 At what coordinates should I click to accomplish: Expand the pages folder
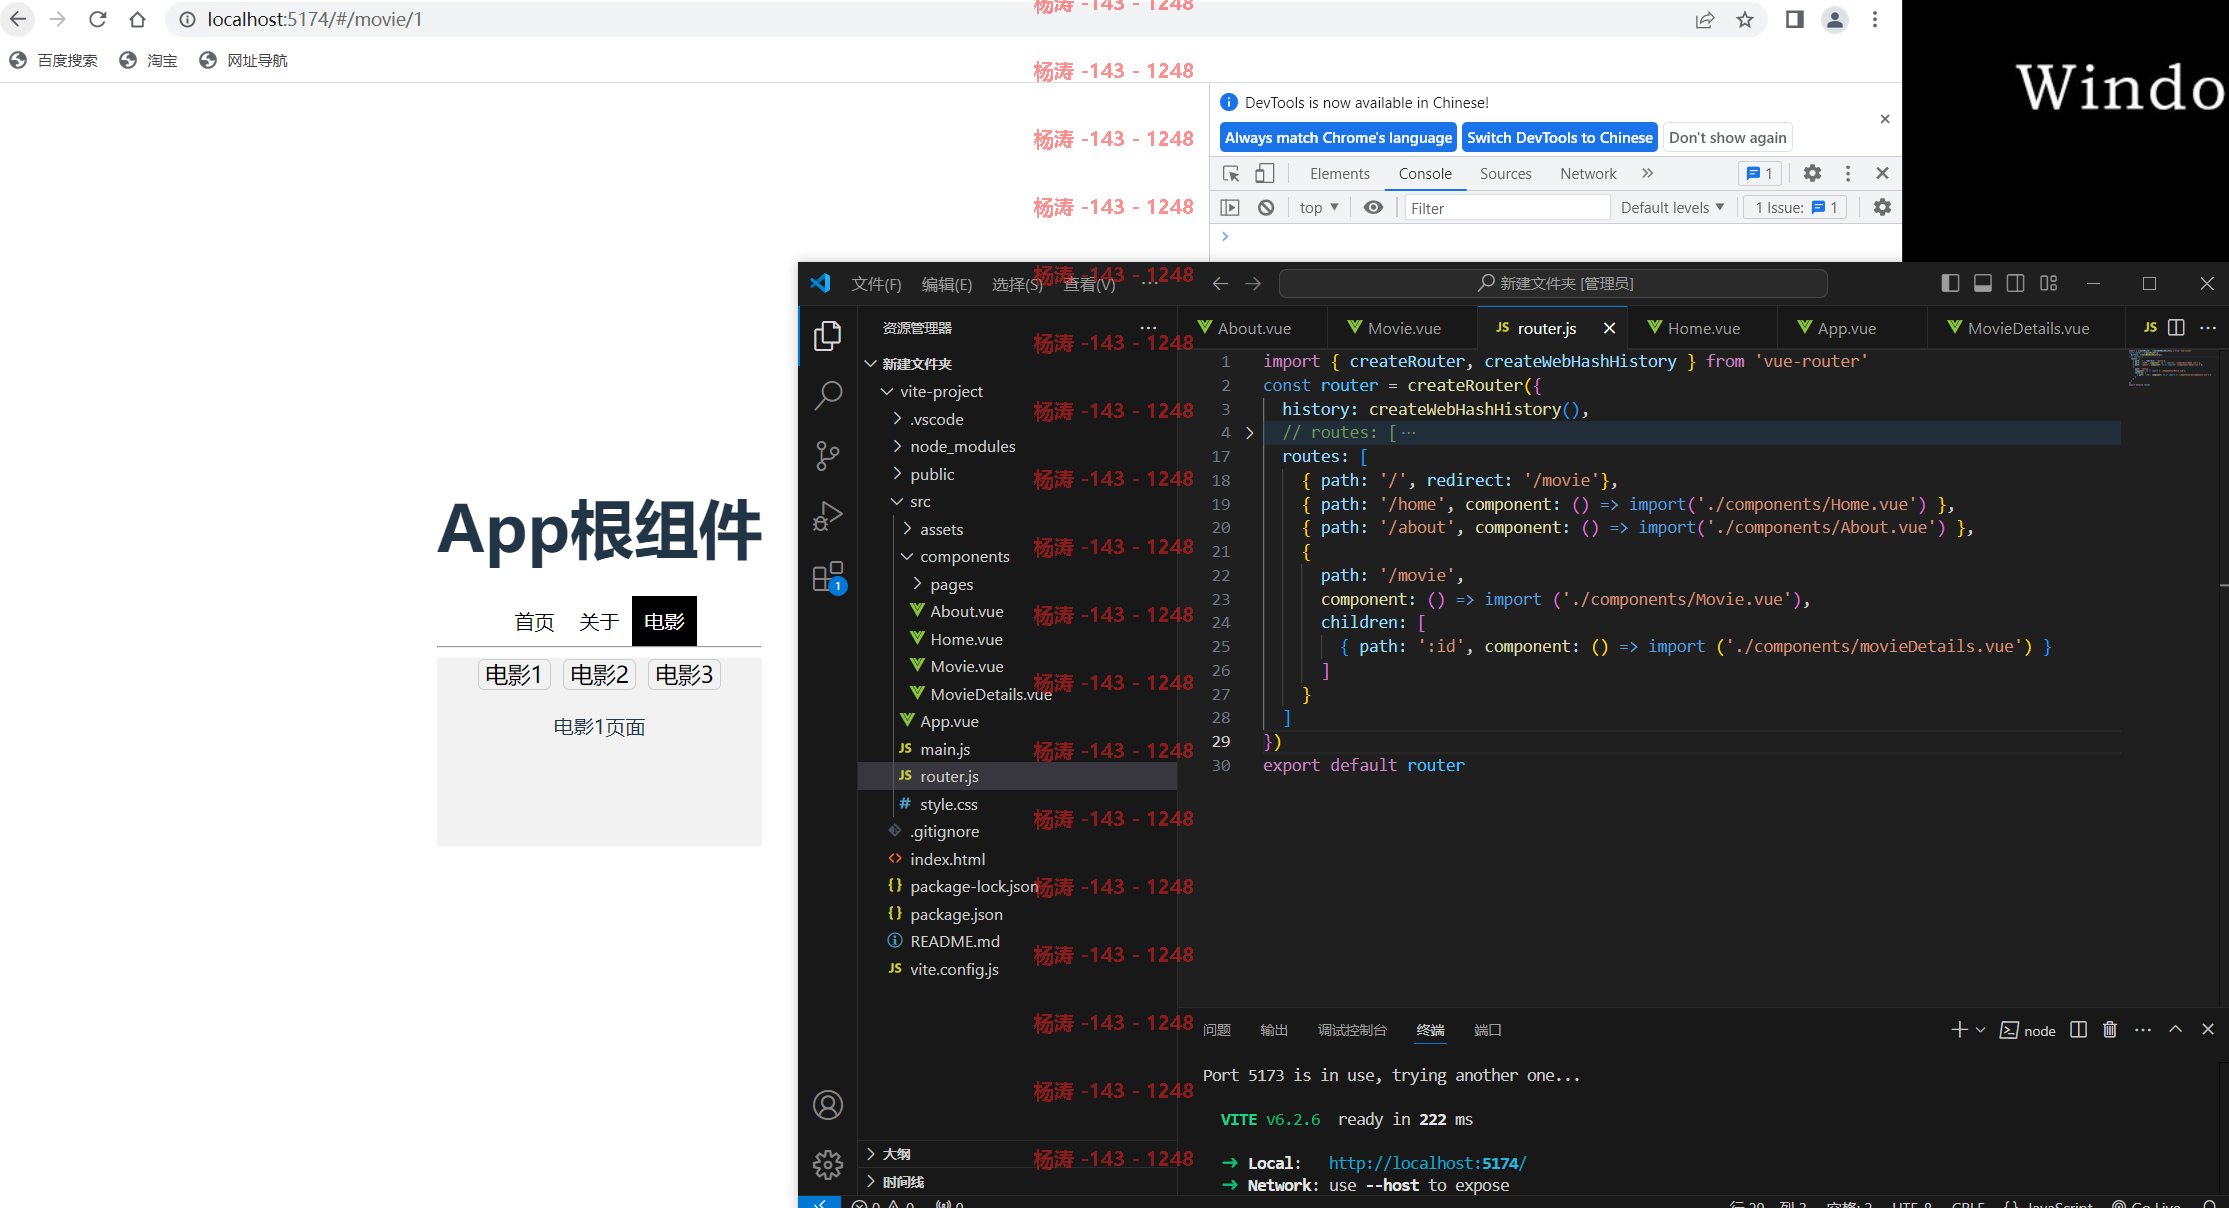click(x=917, y=584)
